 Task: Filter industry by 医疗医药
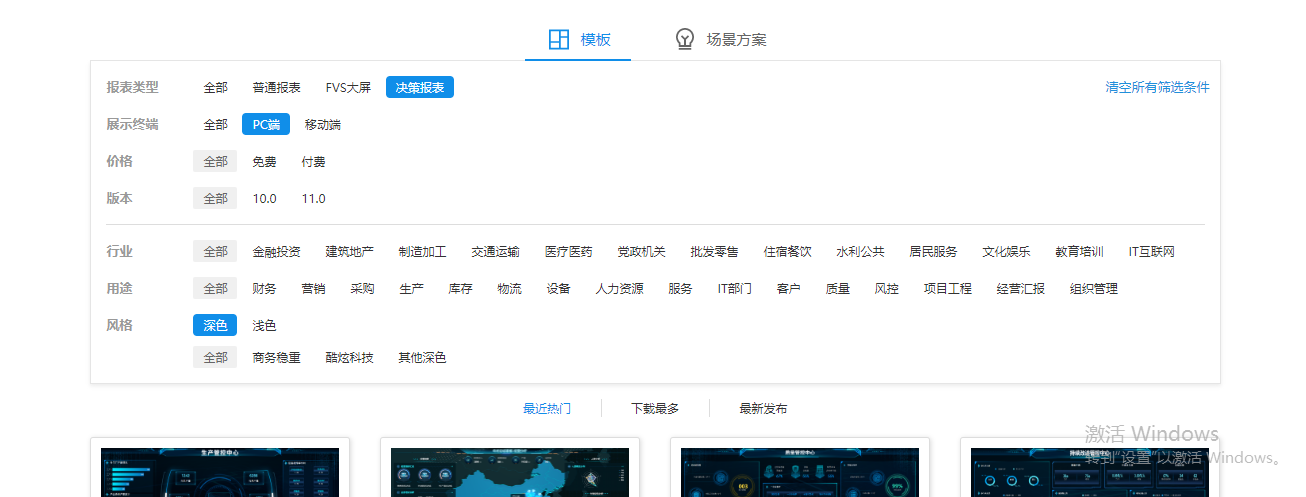568,251
